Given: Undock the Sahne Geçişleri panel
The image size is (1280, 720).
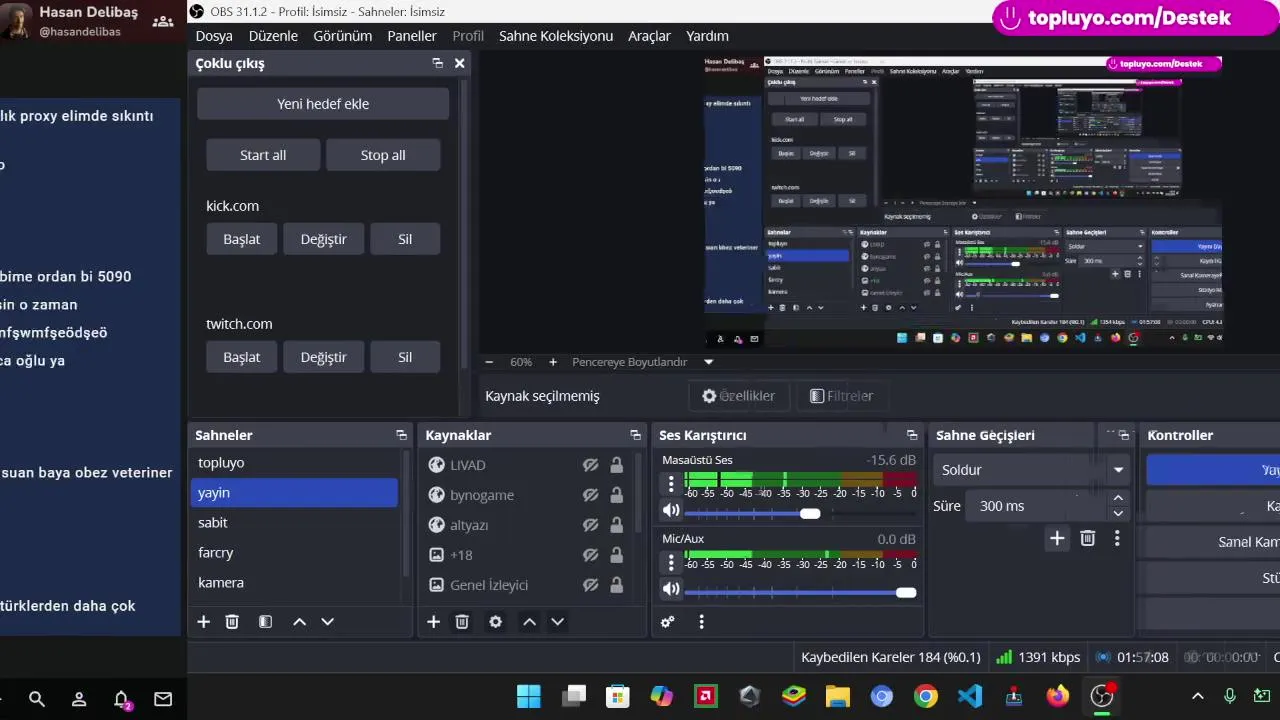Looking at the screenshot, I should (x=1124, y=435).
